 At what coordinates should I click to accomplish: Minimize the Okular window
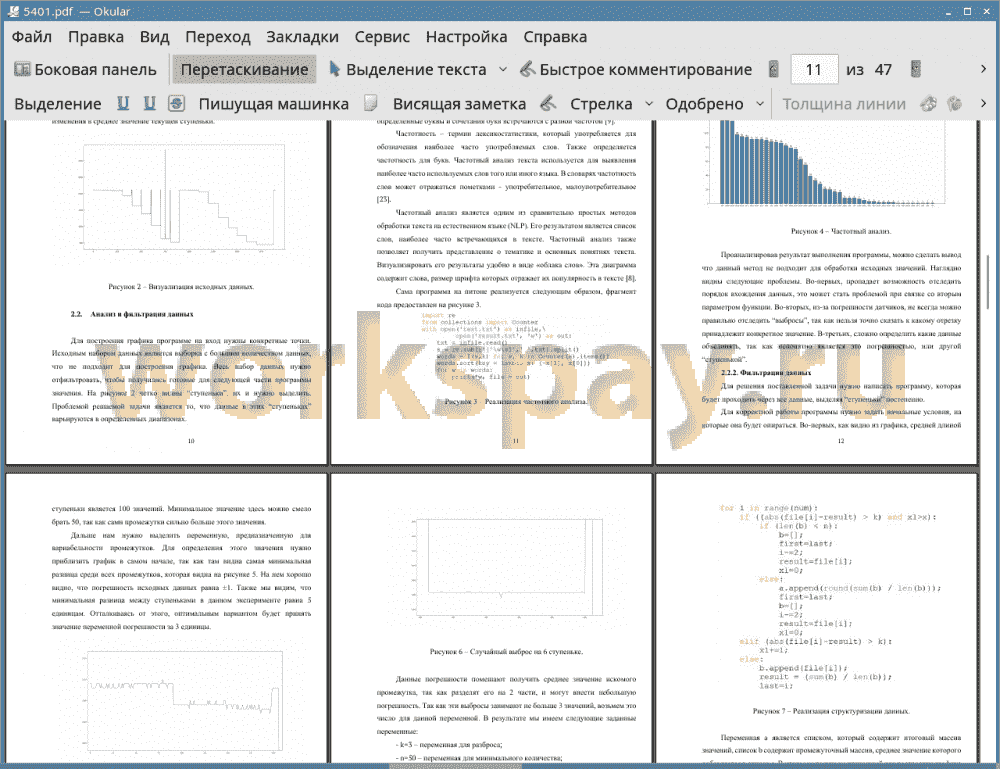pos(949,11)
